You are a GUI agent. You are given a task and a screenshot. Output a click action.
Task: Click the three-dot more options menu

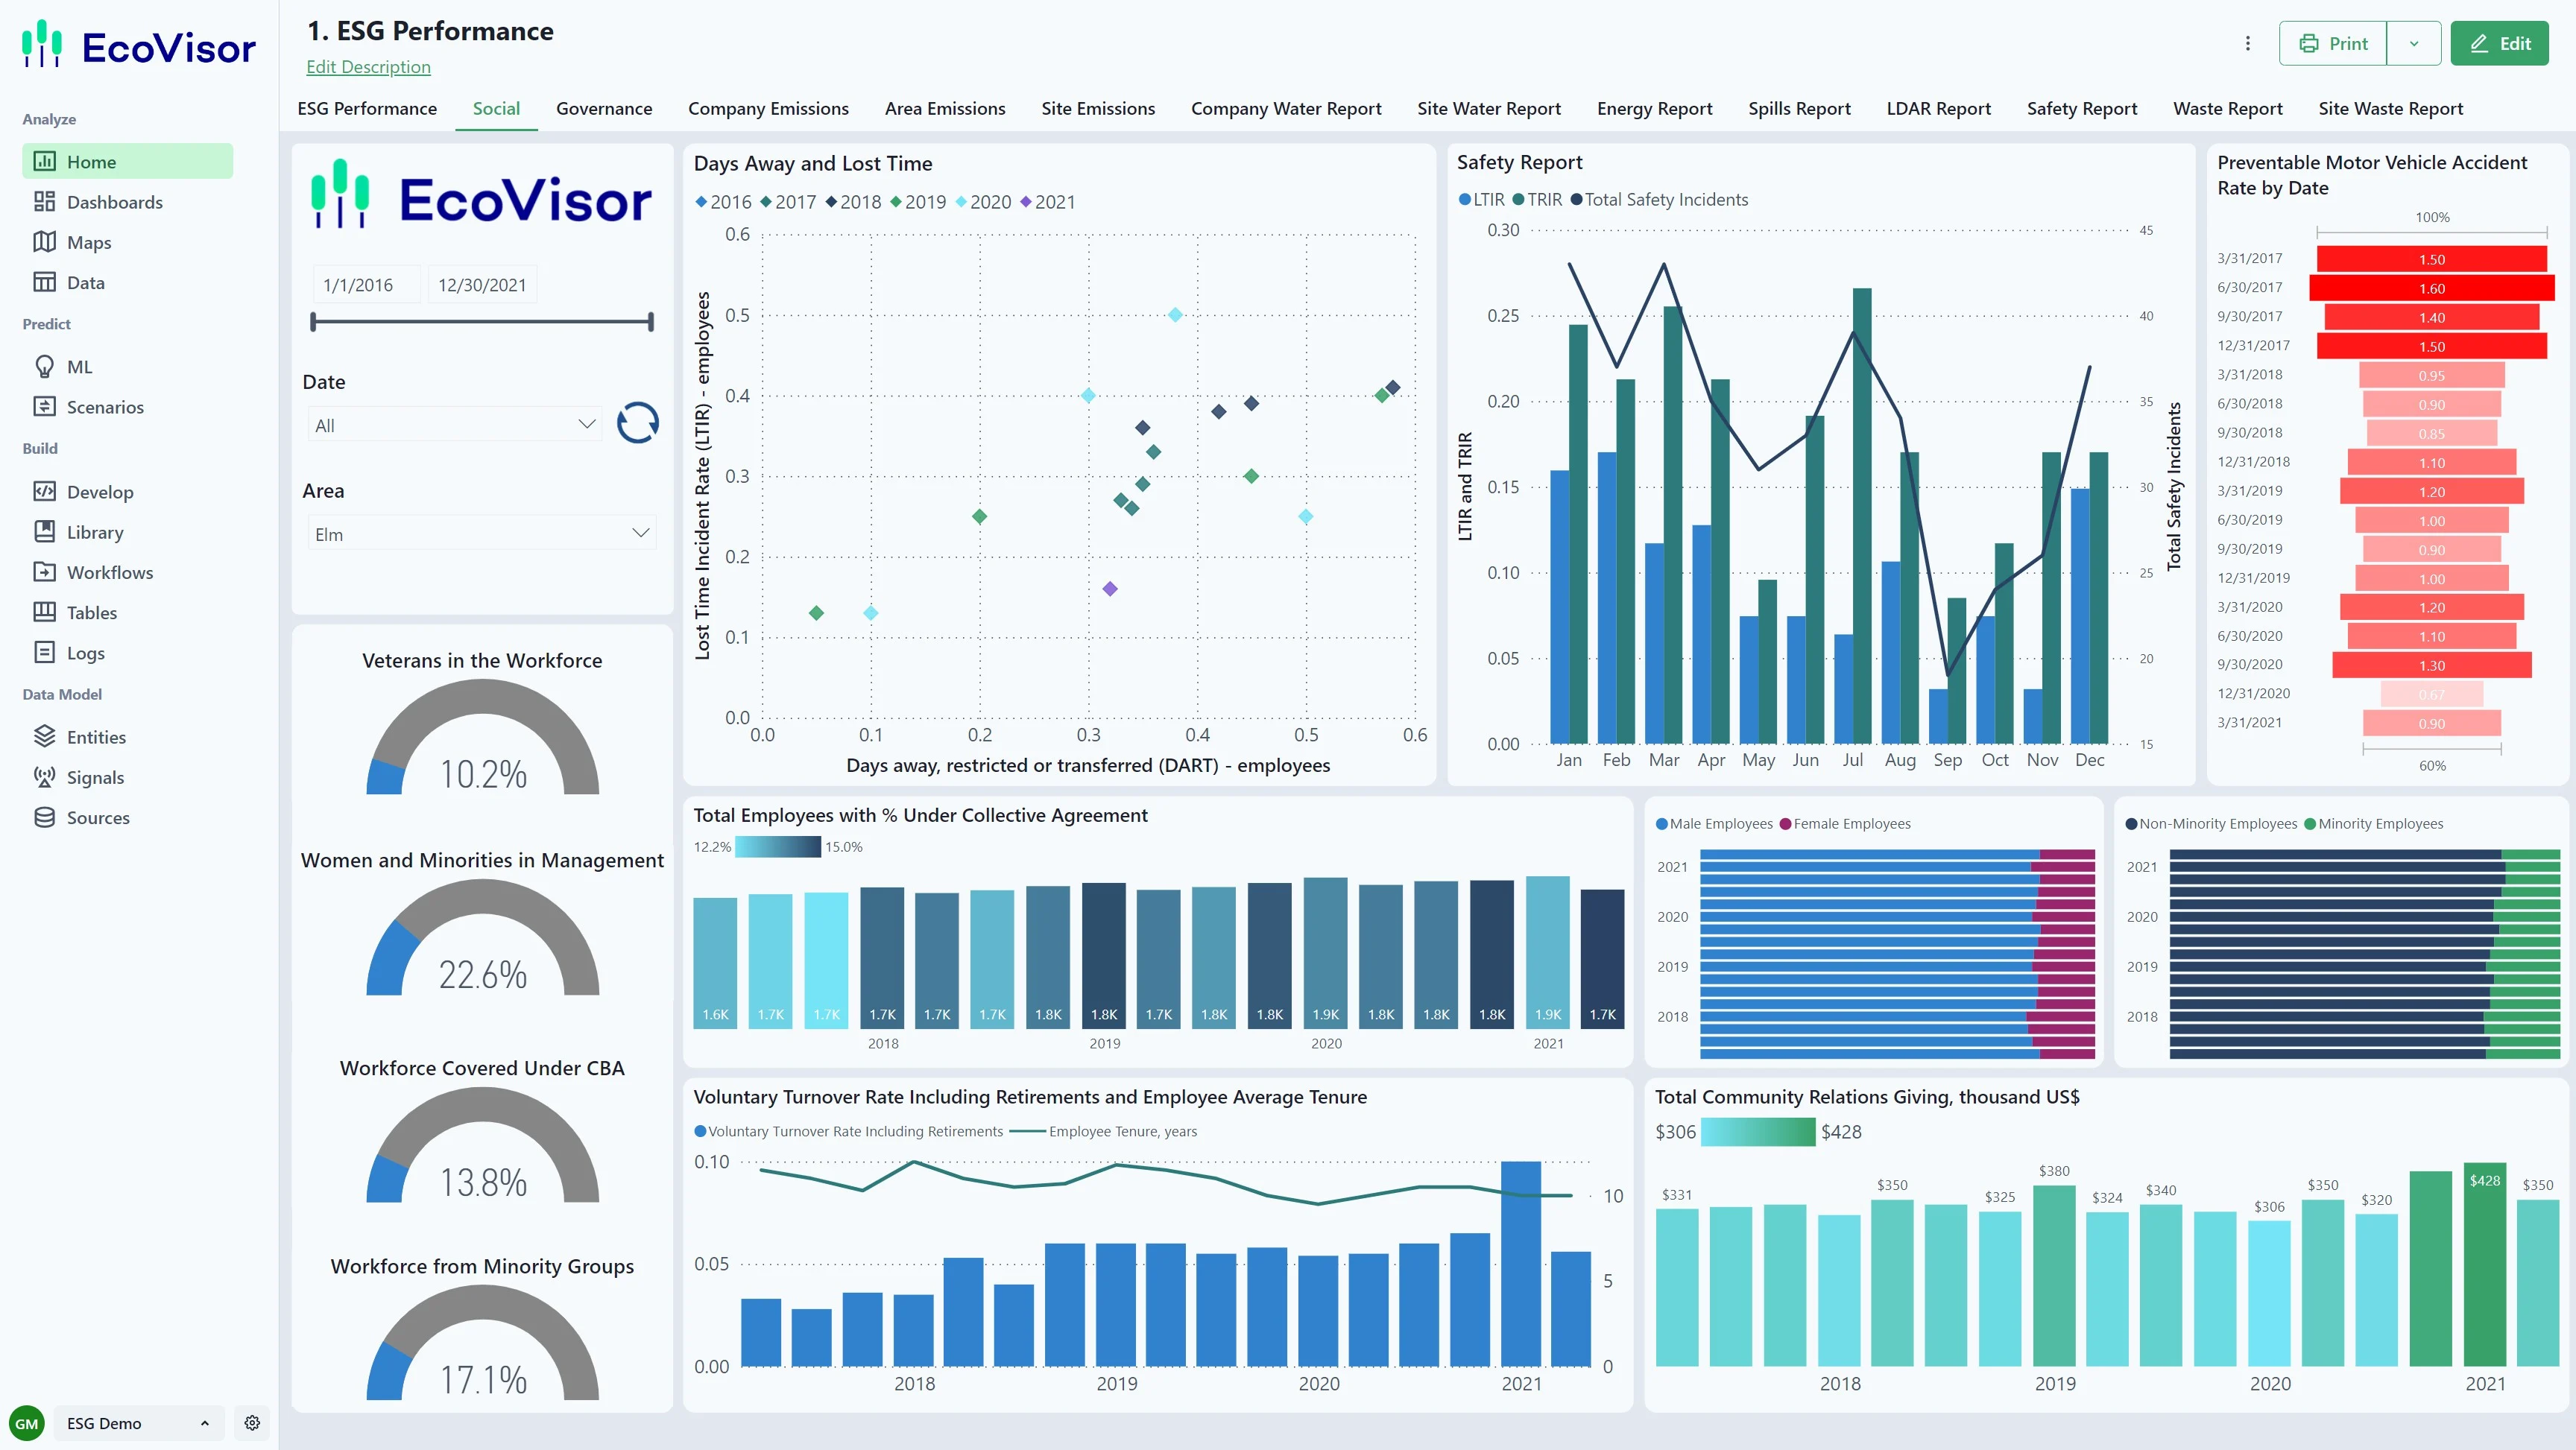pos(2247,43)
